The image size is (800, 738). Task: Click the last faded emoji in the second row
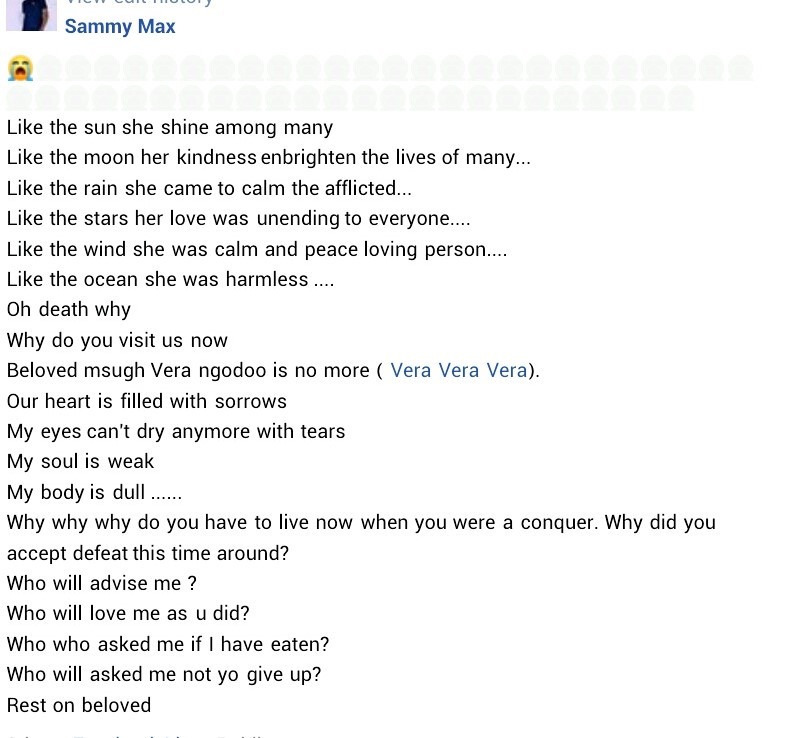(681, 98)
